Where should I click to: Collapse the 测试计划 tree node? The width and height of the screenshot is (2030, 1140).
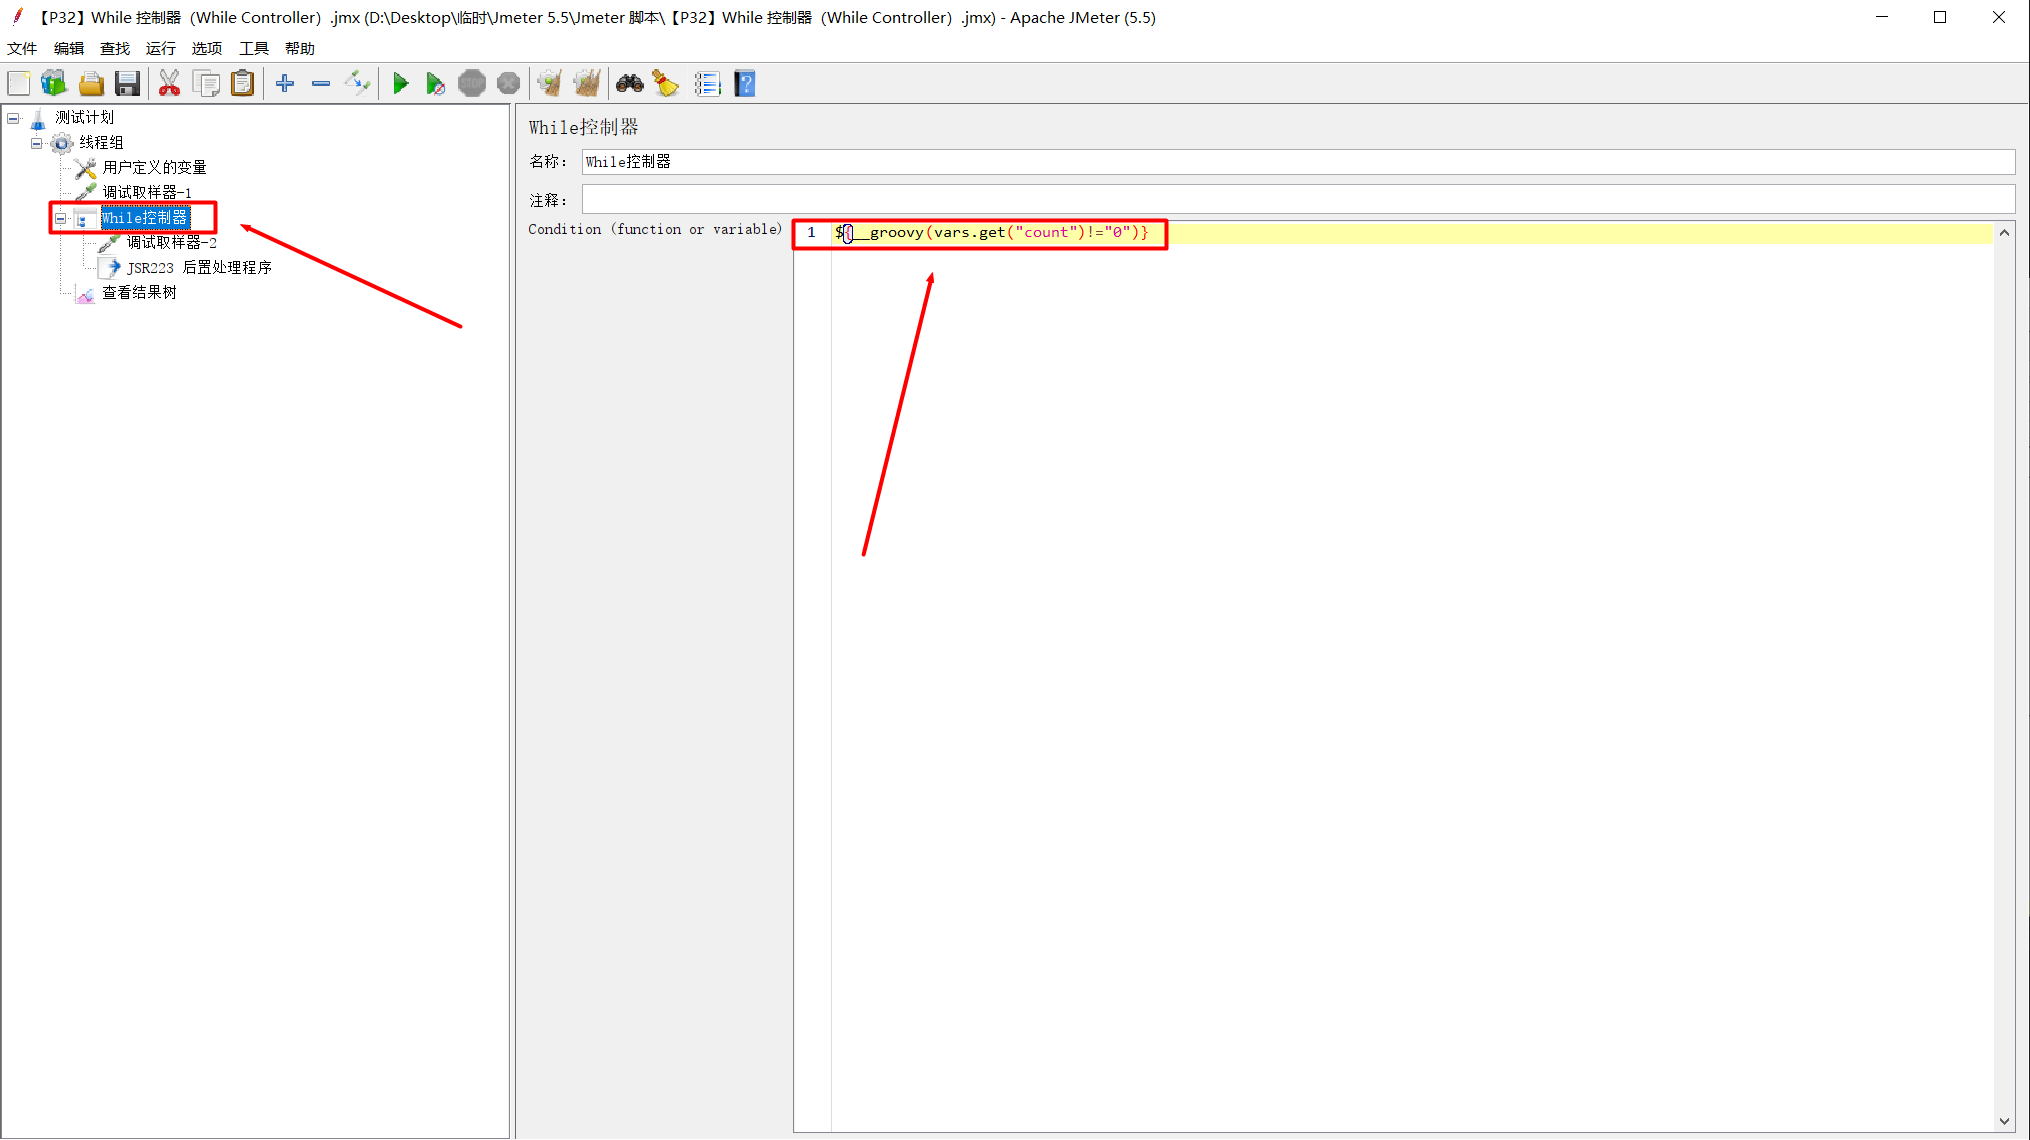[13, 118]
